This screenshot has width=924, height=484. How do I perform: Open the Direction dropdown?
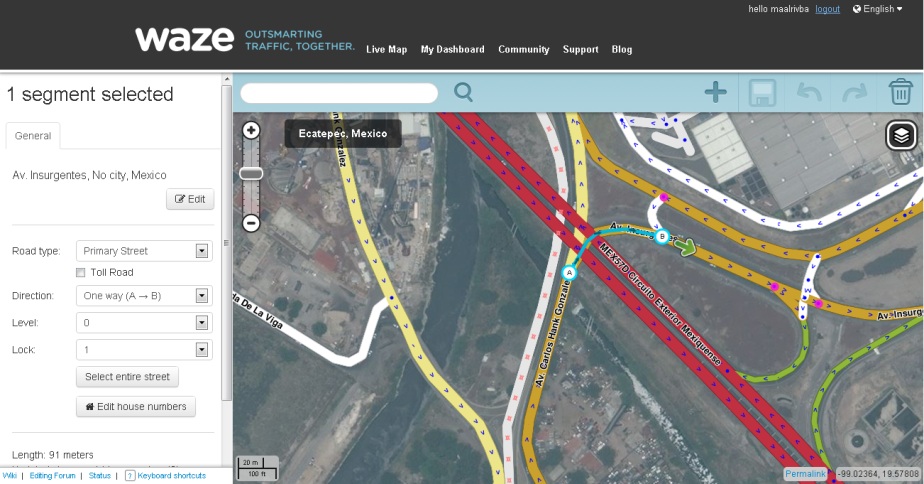[x=144, y=296]
